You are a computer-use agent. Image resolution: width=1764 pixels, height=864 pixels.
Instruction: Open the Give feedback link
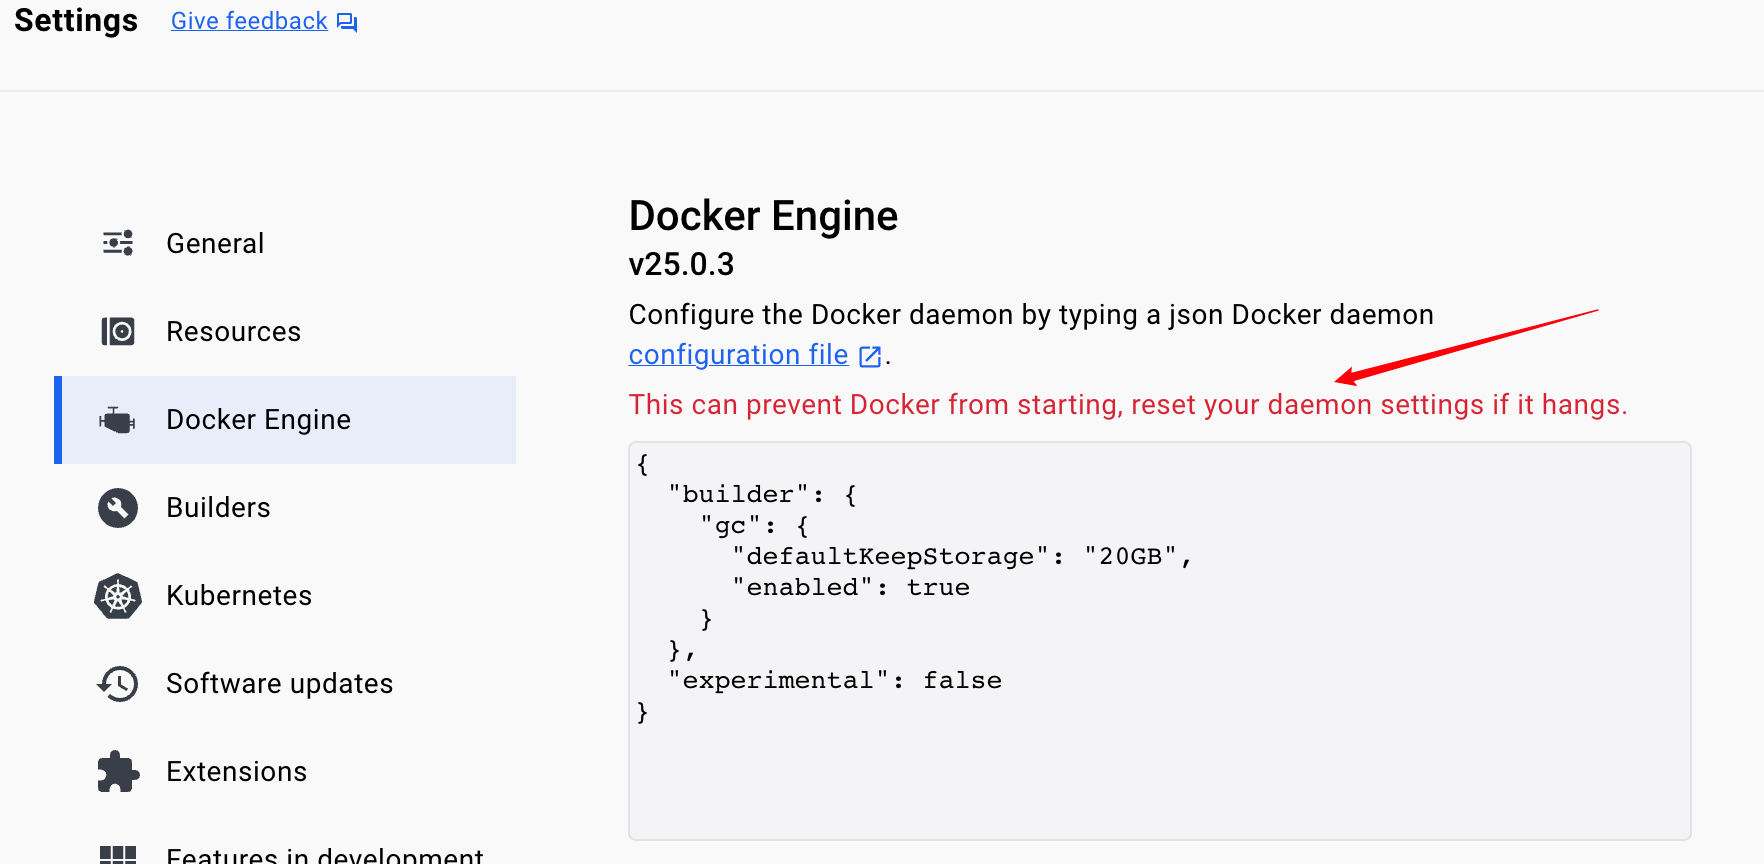249,21
